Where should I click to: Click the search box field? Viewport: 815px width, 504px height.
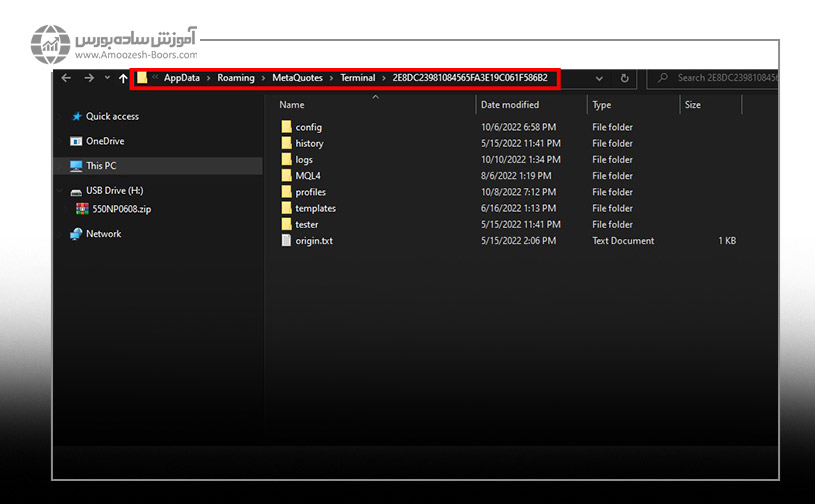(x=725, y=78)
